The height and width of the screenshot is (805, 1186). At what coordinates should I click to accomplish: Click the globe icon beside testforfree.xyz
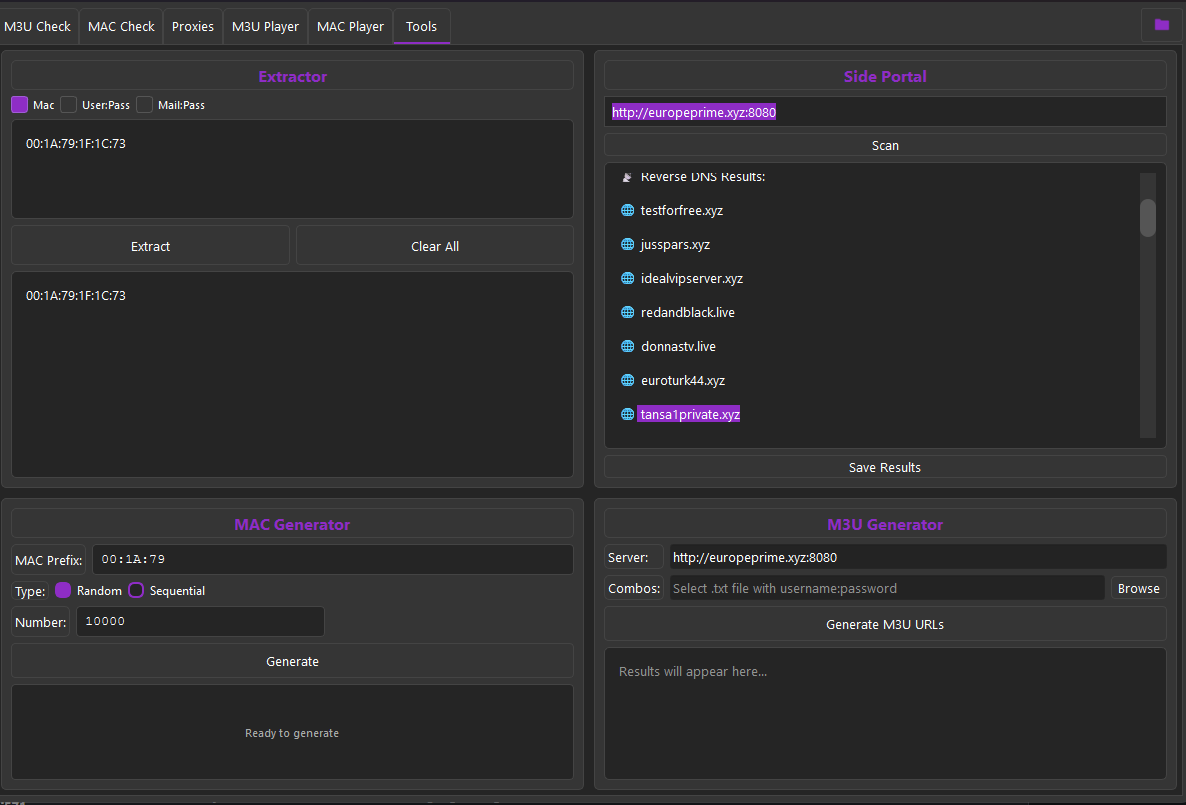[x=626, y=210]
